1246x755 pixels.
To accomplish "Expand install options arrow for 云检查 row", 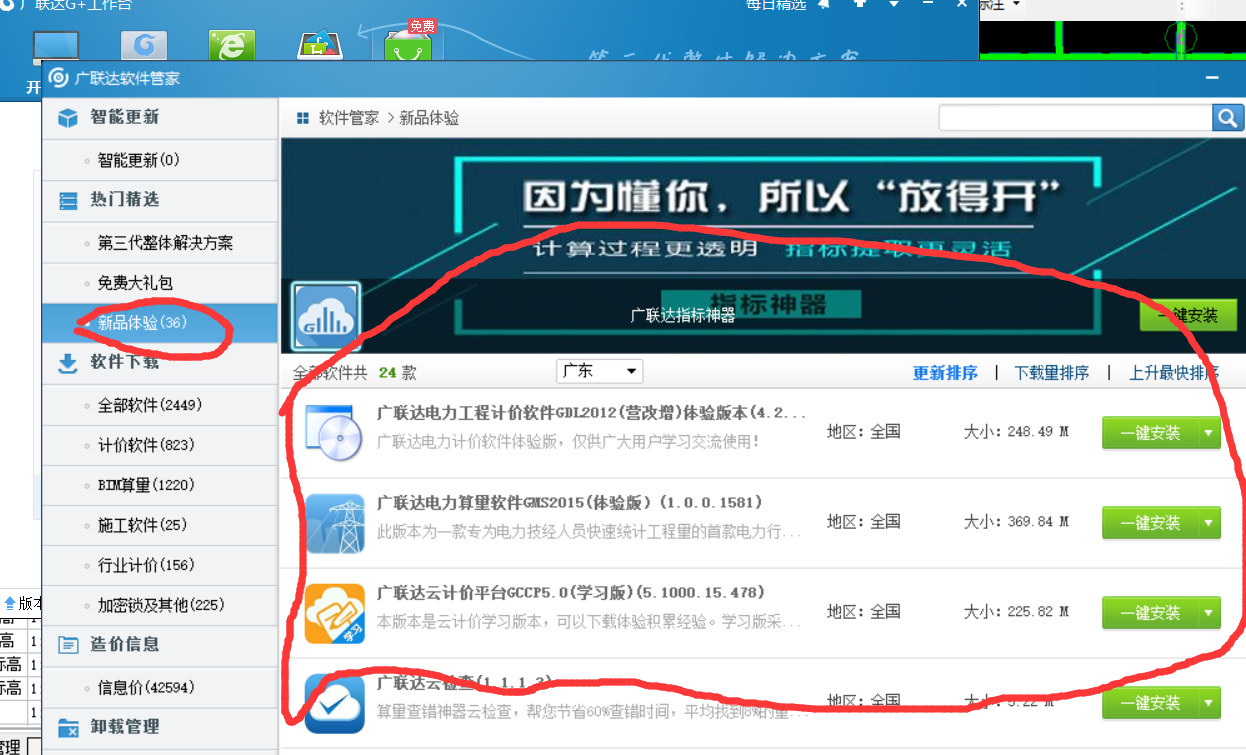I will [1209, 703].
